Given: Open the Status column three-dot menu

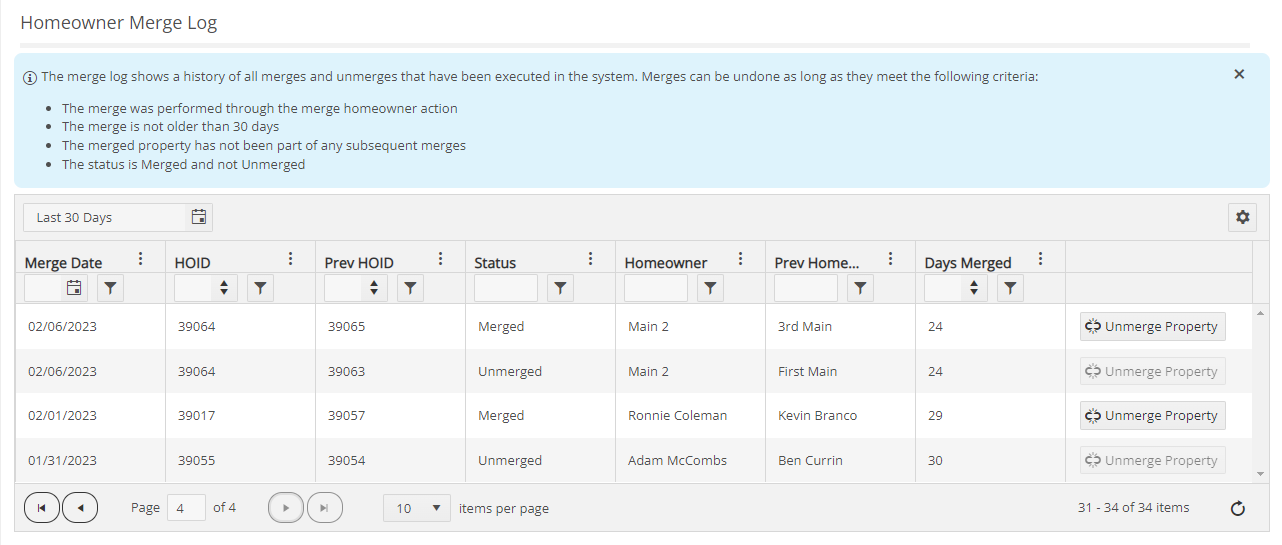Looking at the screenshot, I should point(590,259).
